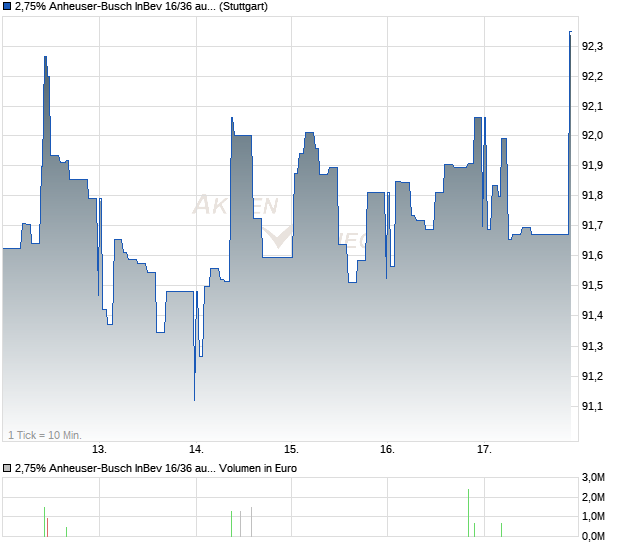Viewport: 620px width, 546px height.
Task: Click the 2,0M volume axis label
Action: tap(593, 497)
